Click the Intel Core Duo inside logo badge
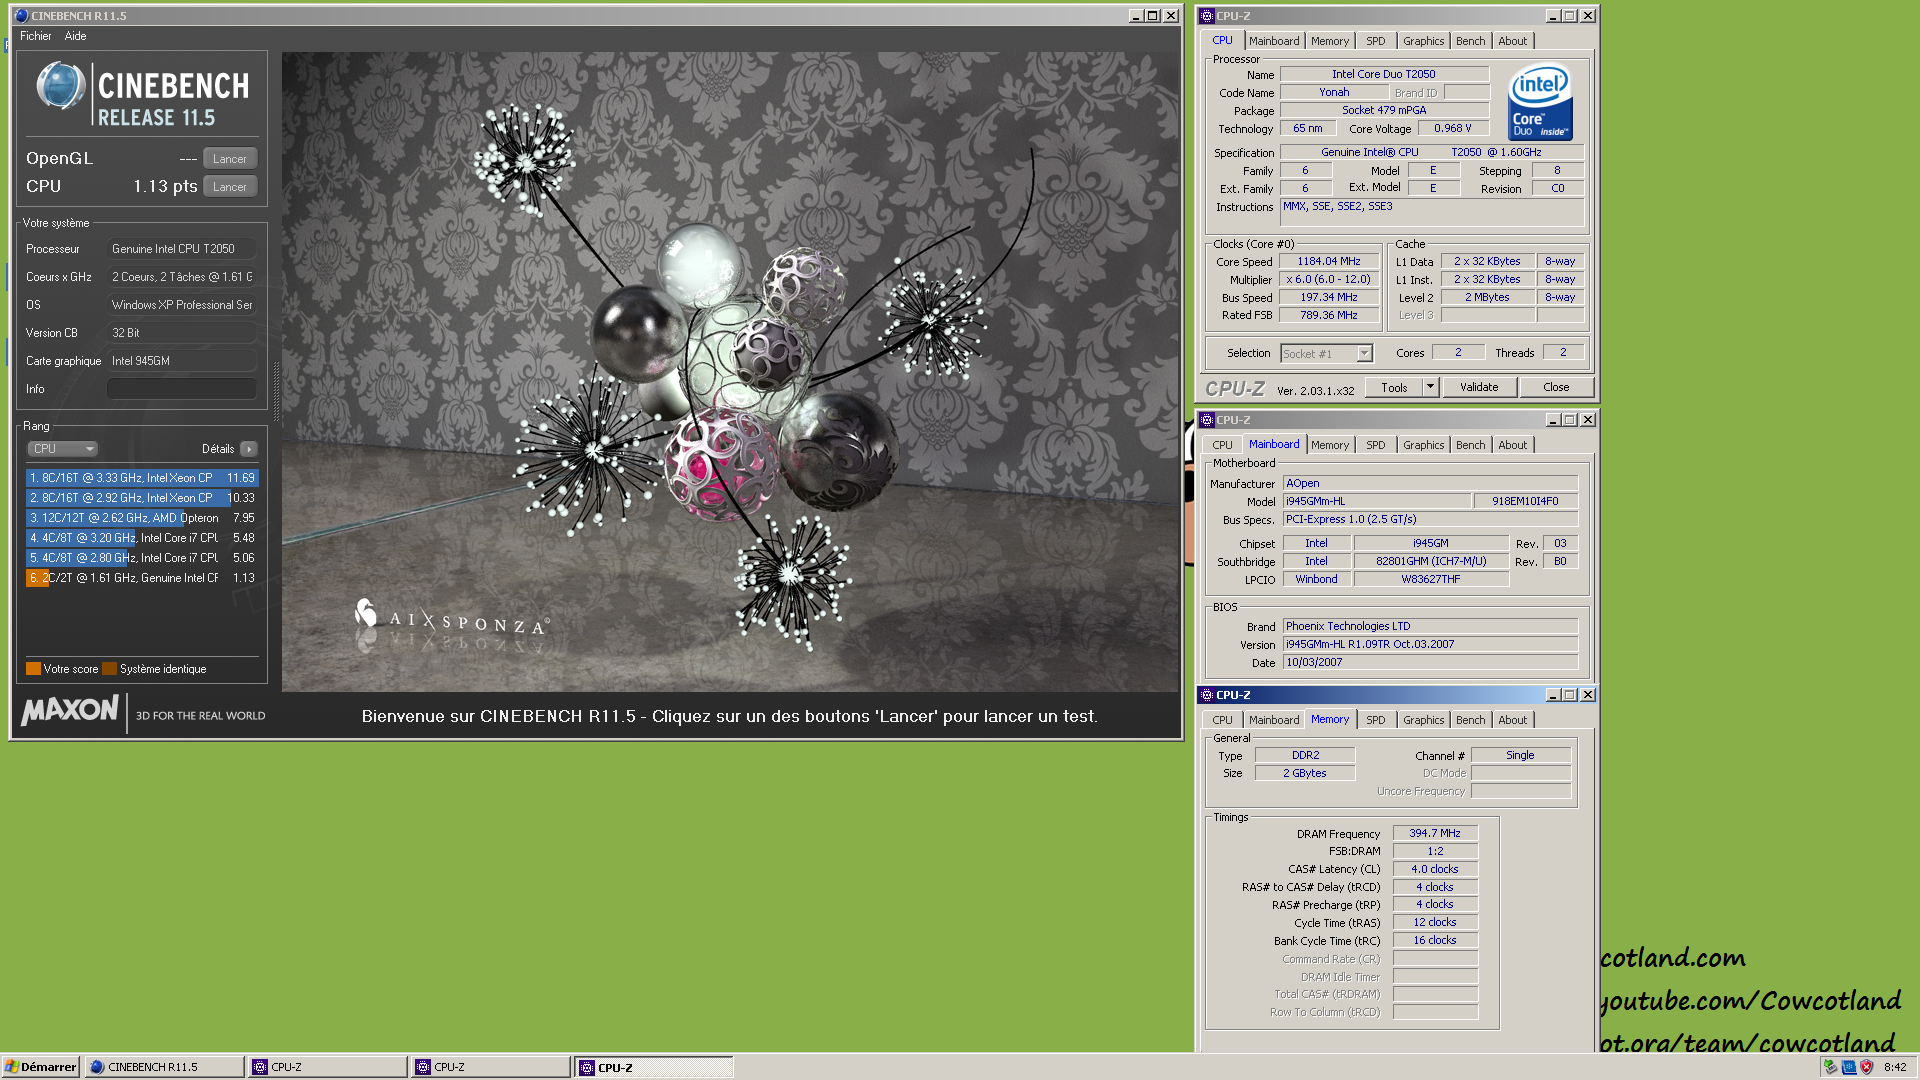 coord(1540,102)
